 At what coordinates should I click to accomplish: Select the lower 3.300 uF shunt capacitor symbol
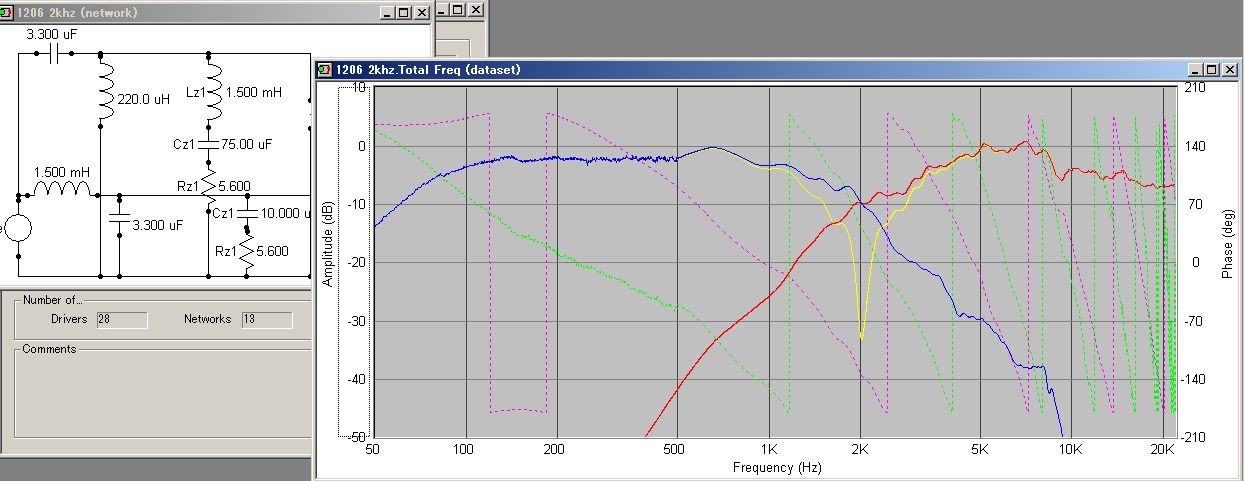pos(119,218)
